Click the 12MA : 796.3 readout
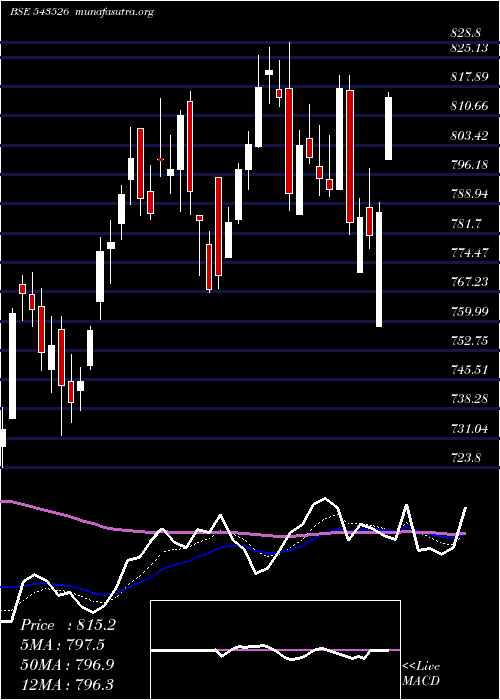This screenshot has width=500, height=700. 67,684
